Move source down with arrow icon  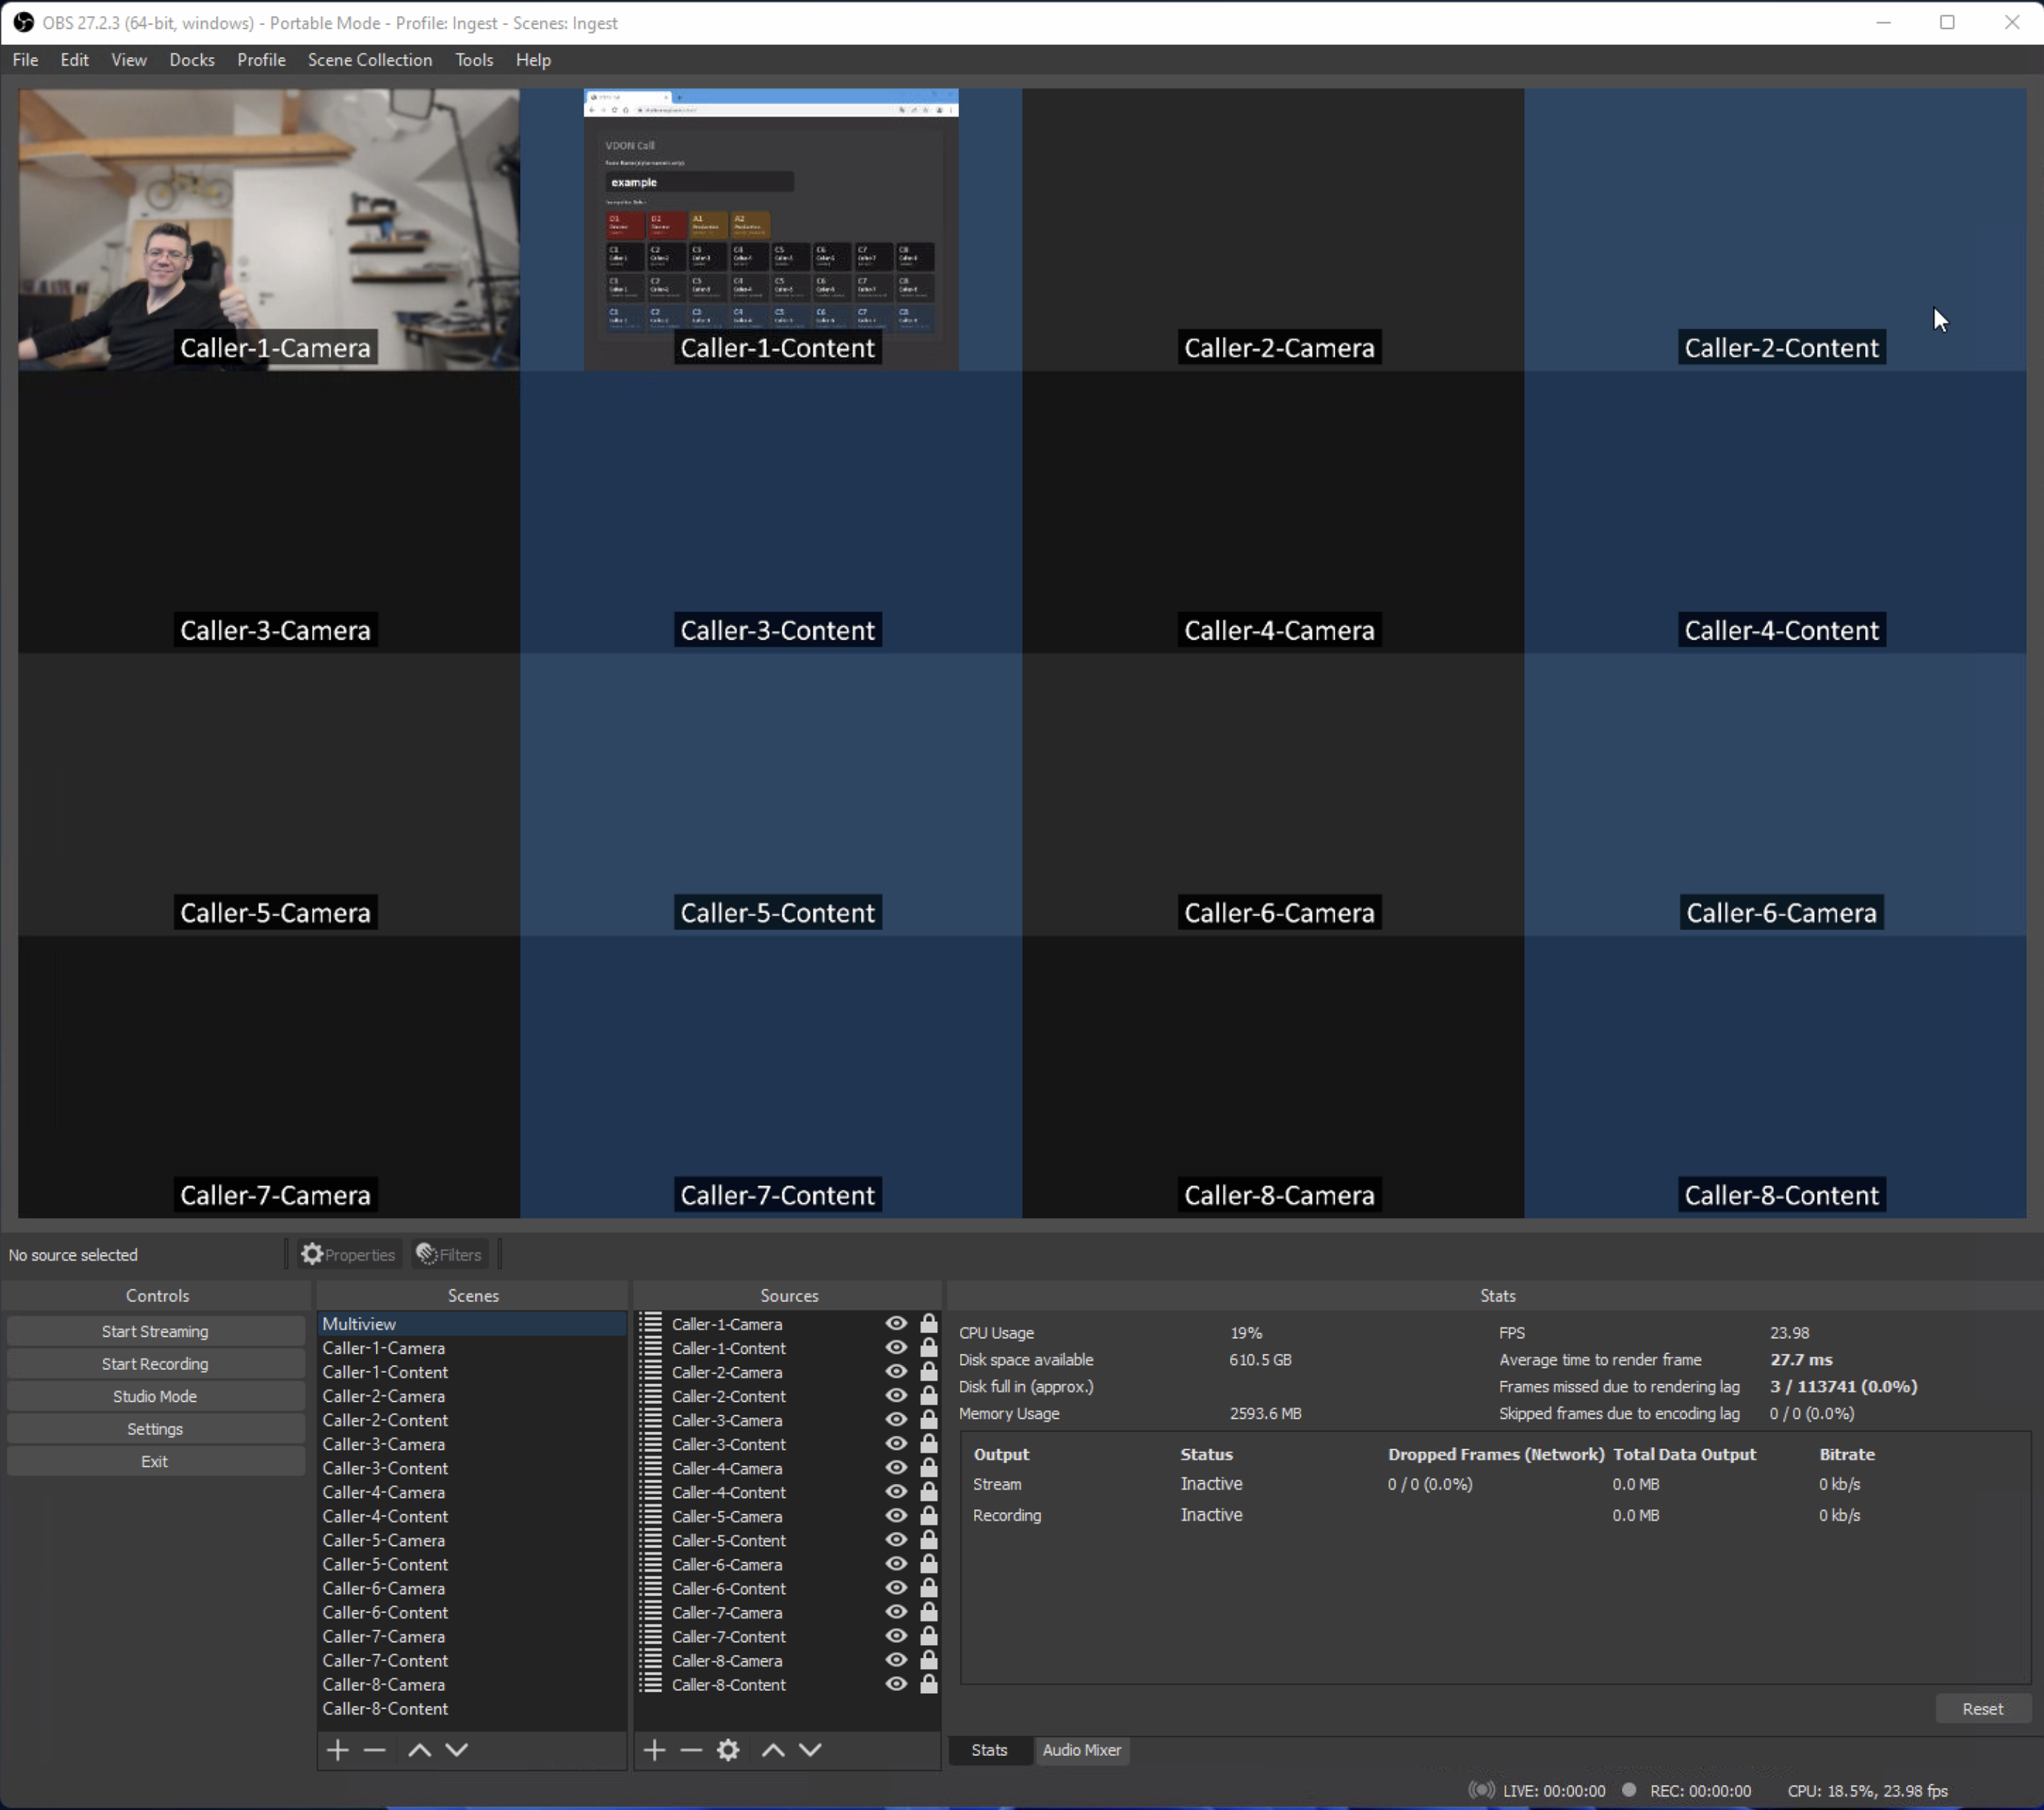pos(810,1750)
